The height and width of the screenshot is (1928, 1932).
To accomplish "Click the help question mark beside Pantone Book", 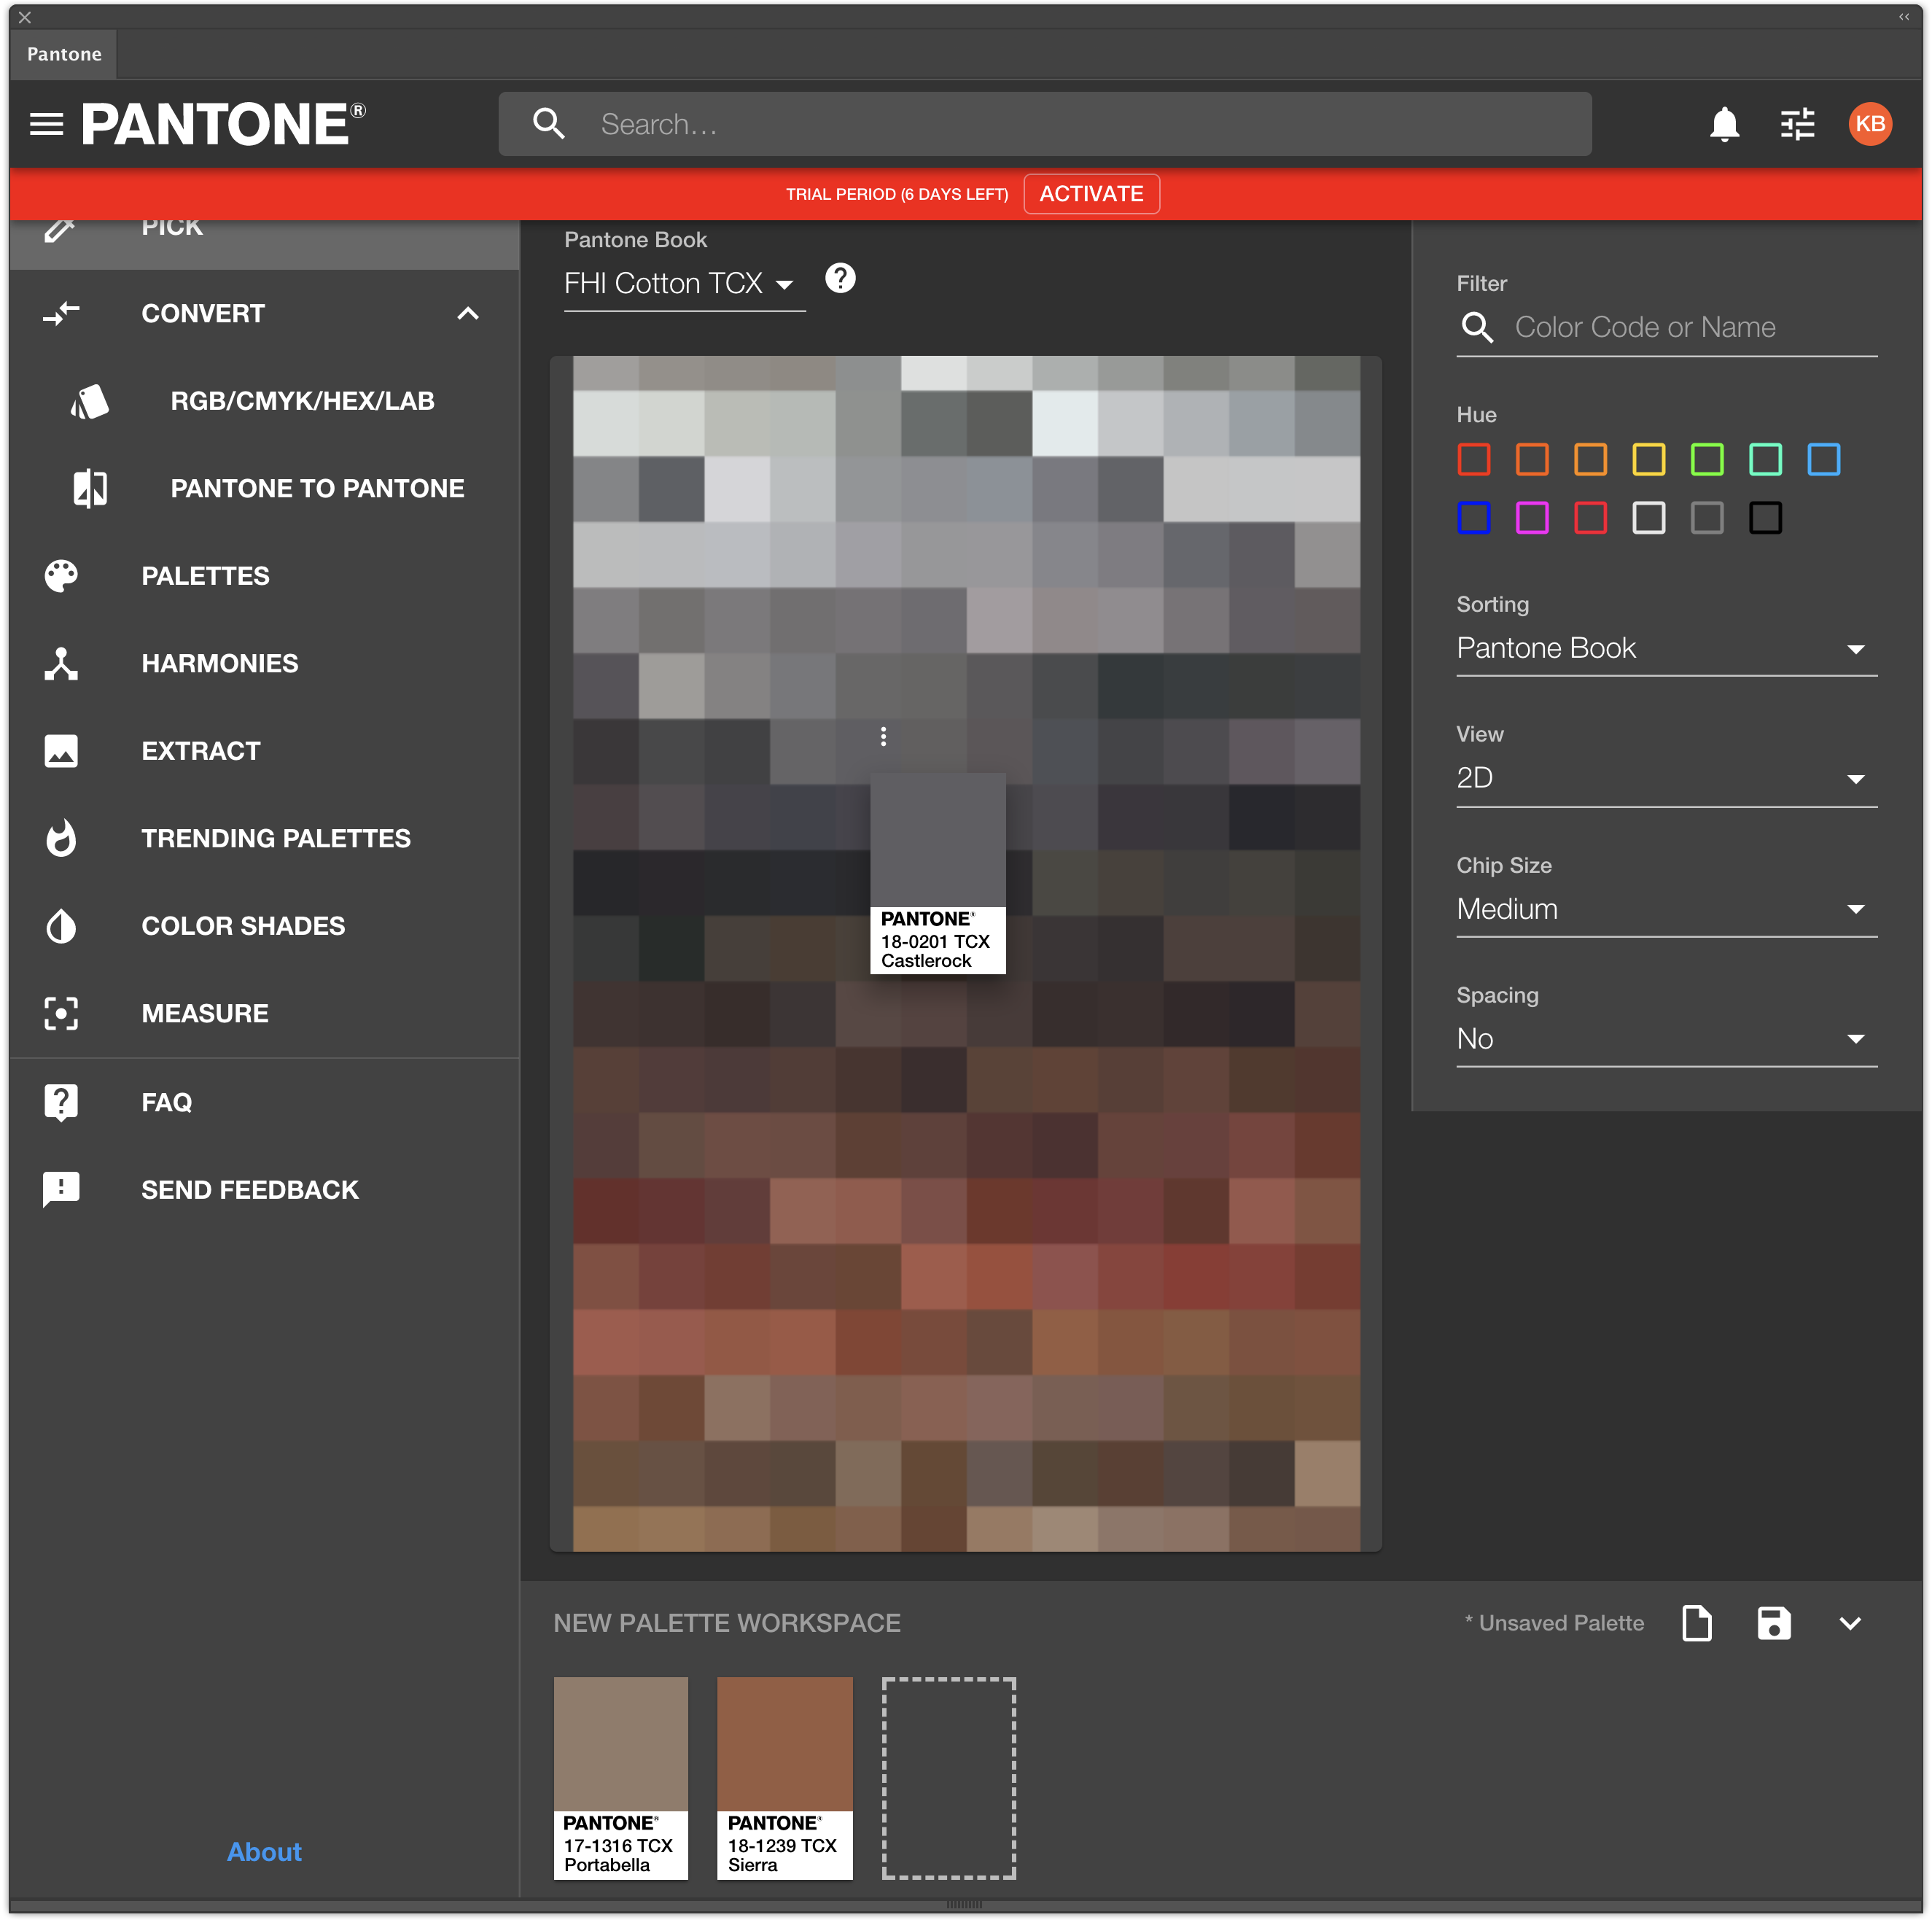I will coord(840,278).
